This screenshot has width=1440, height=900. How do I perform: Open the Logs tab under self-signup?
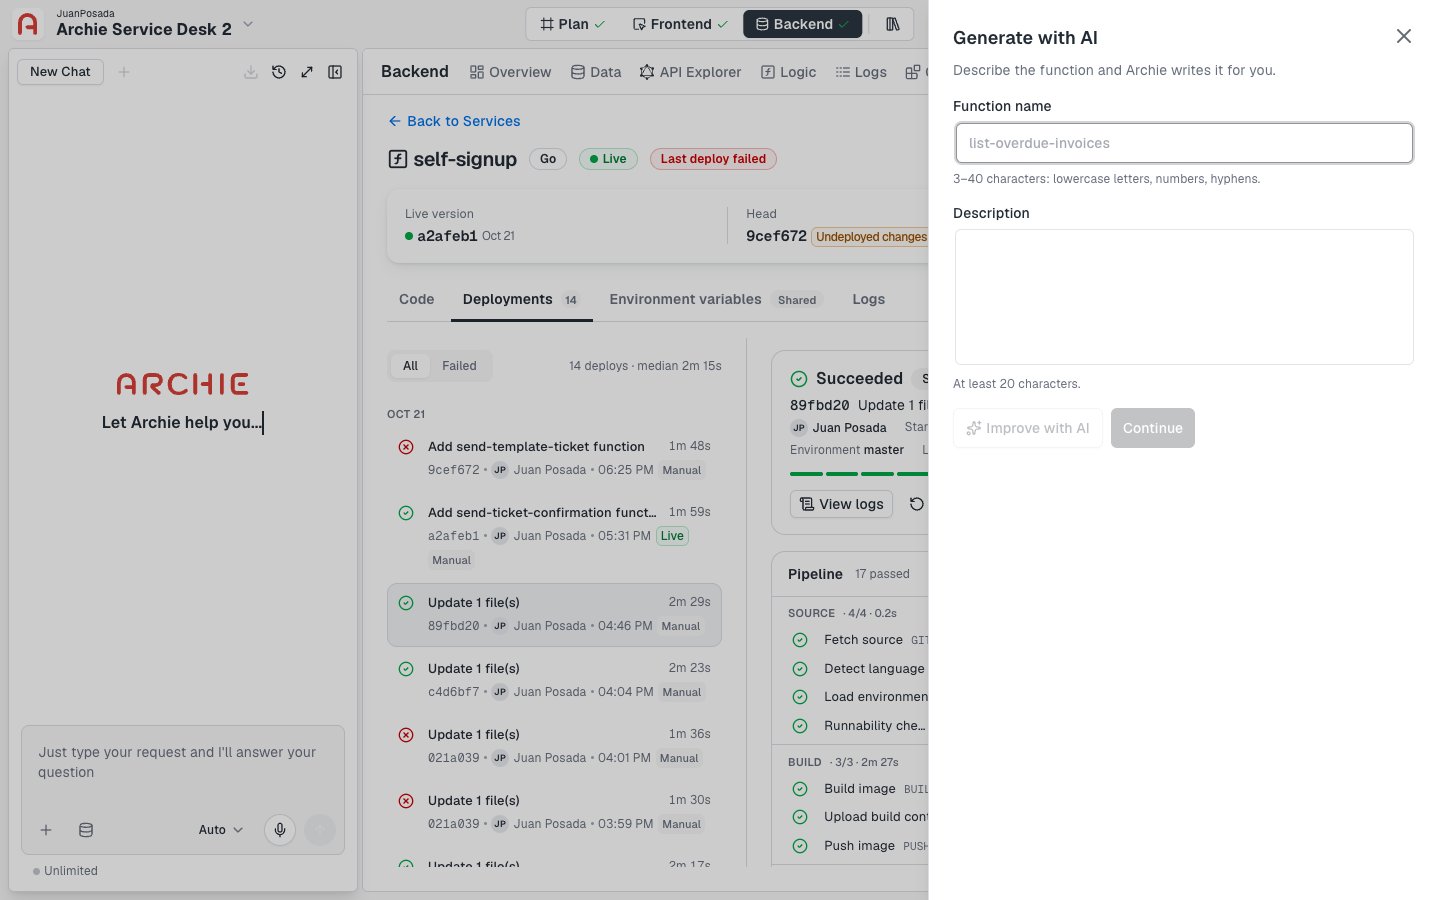[868, 300]
